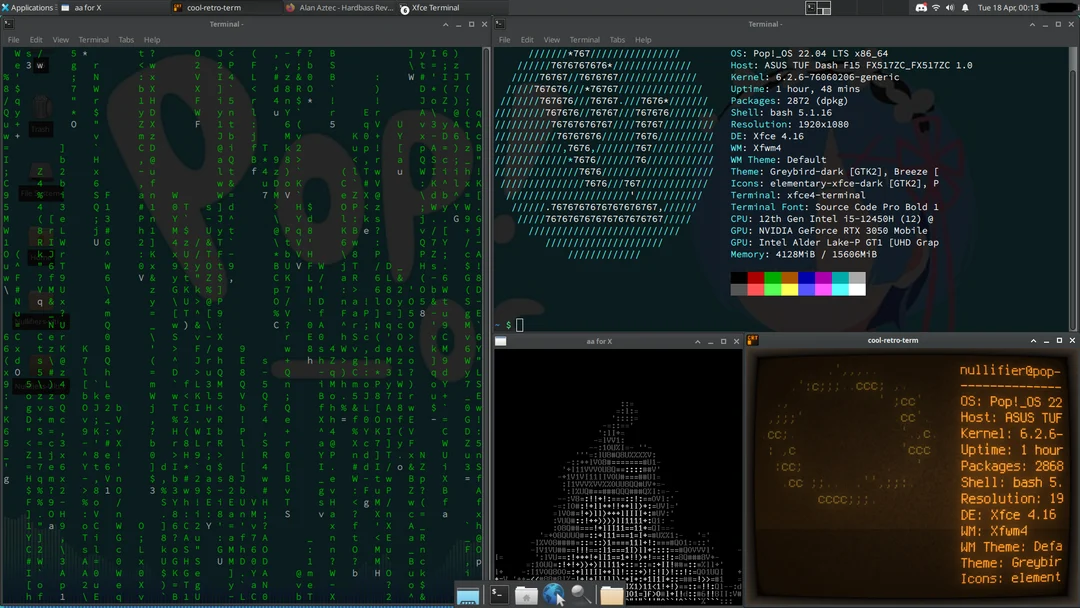The width and height of the screenshot is (1080, 608).
Task: Click the tan folder icon in the dock
Action: tap(612, 594)
